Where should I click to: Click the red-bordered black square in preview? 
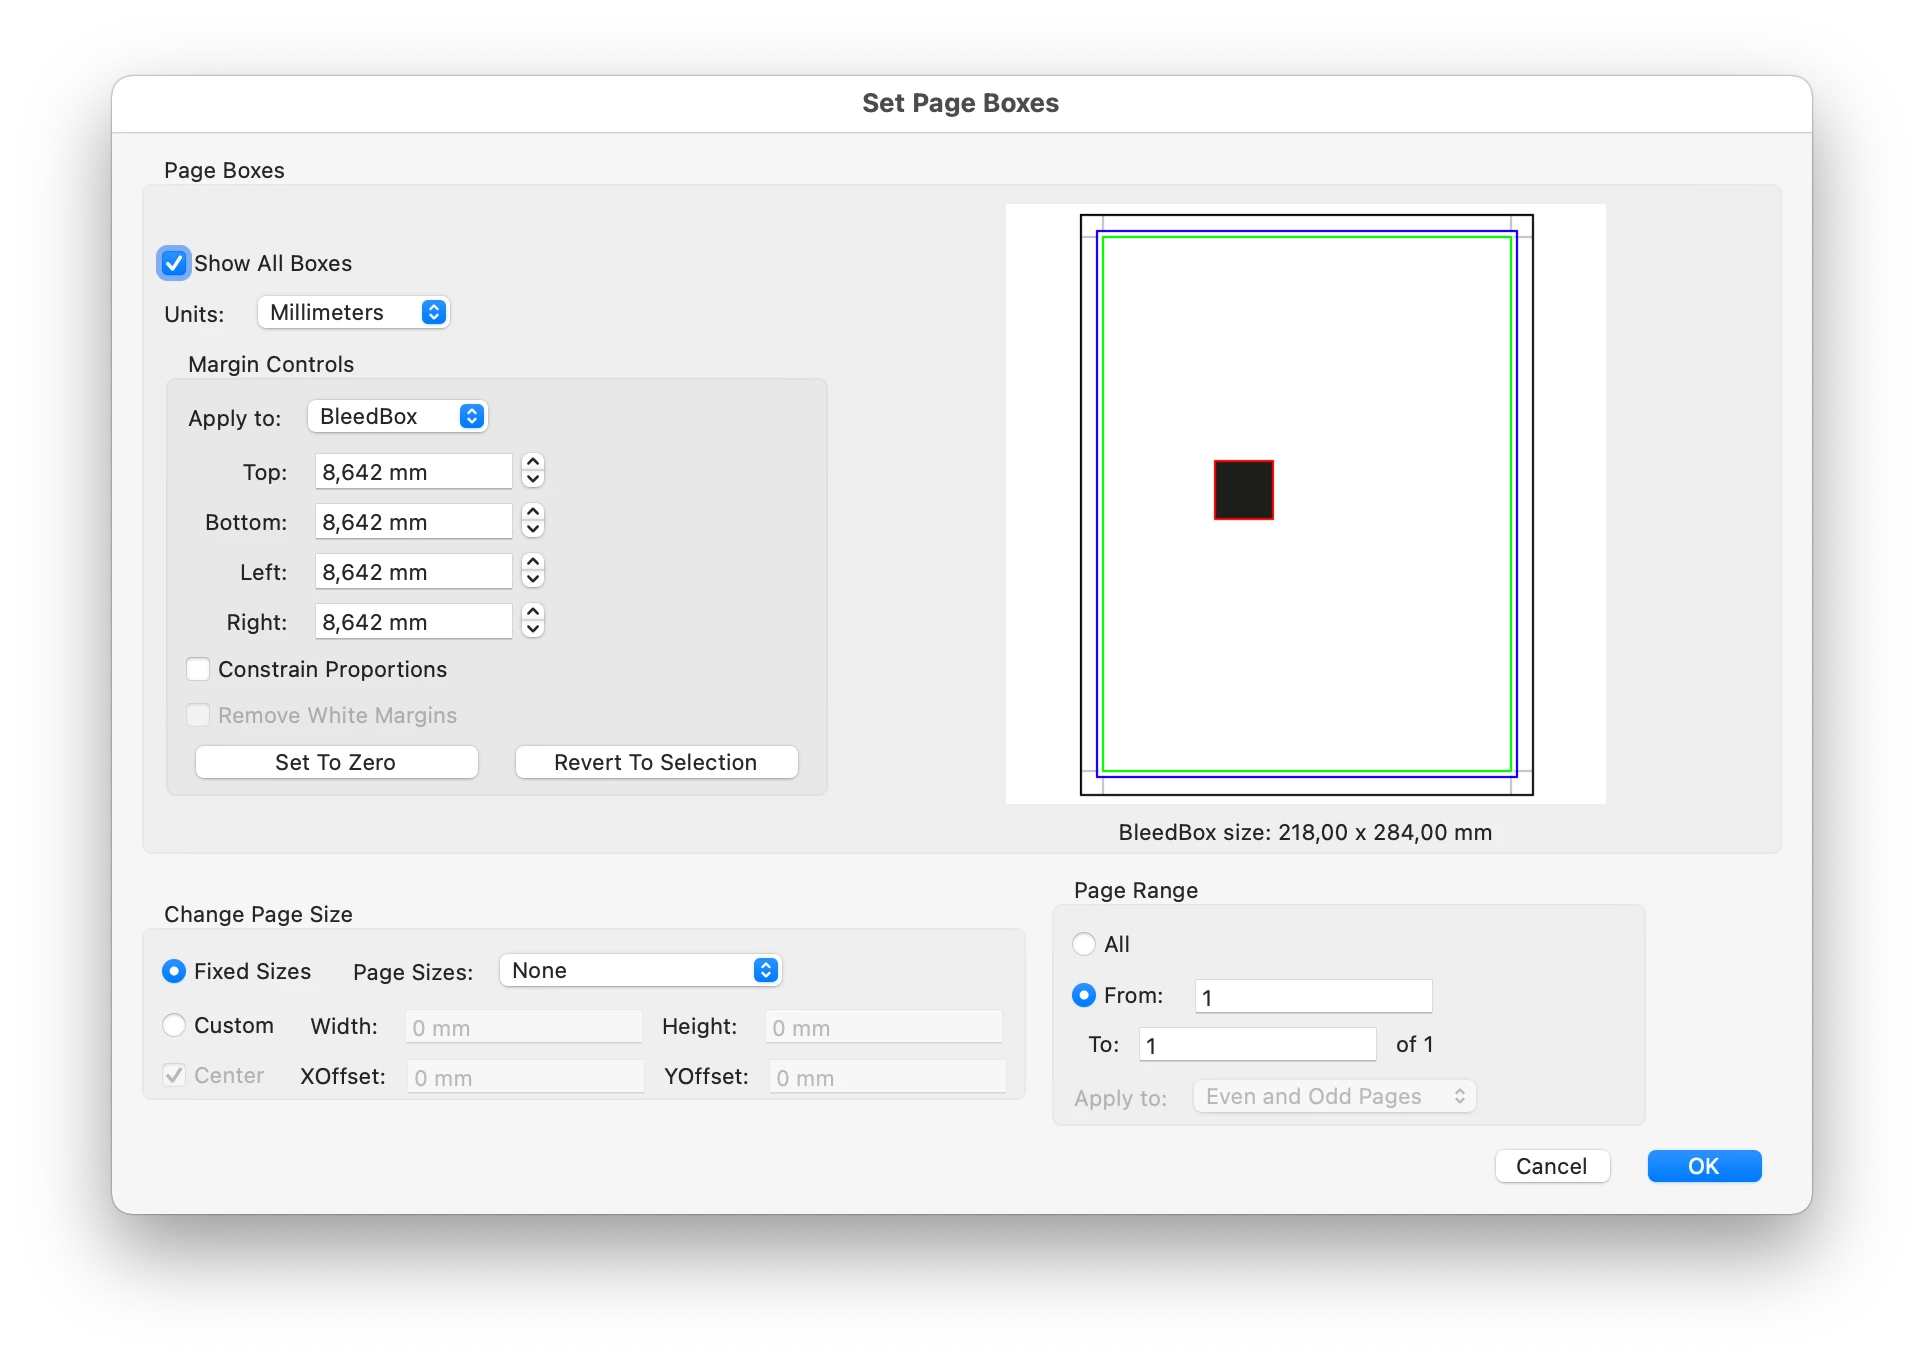pos(1243,490)
